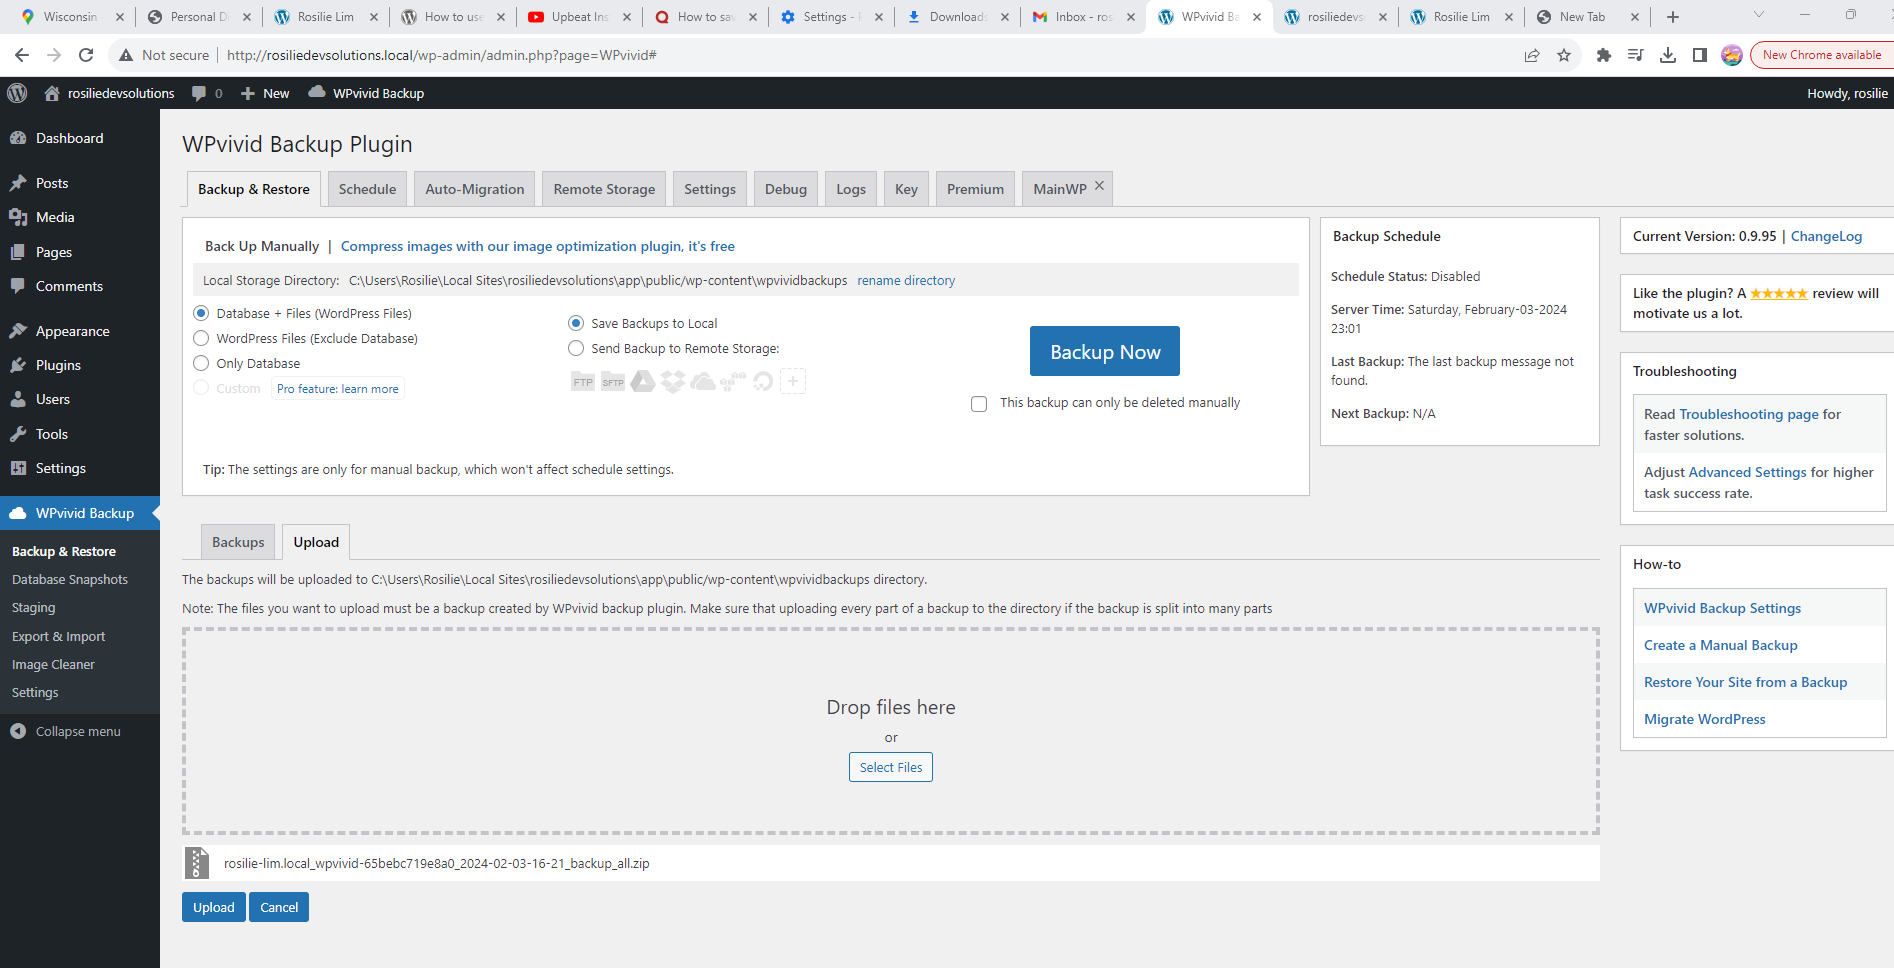Image resolution: width=1894 pixels, height=968 pixels.
Task: Choose the Google Drive storage icon
Action: pyautogui.click(x=643, y=381)
